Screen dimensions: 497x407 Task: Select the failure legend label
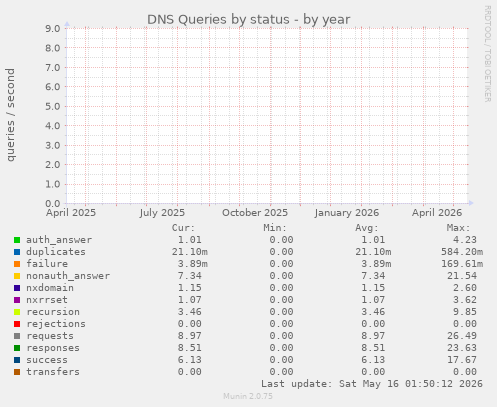47,264
